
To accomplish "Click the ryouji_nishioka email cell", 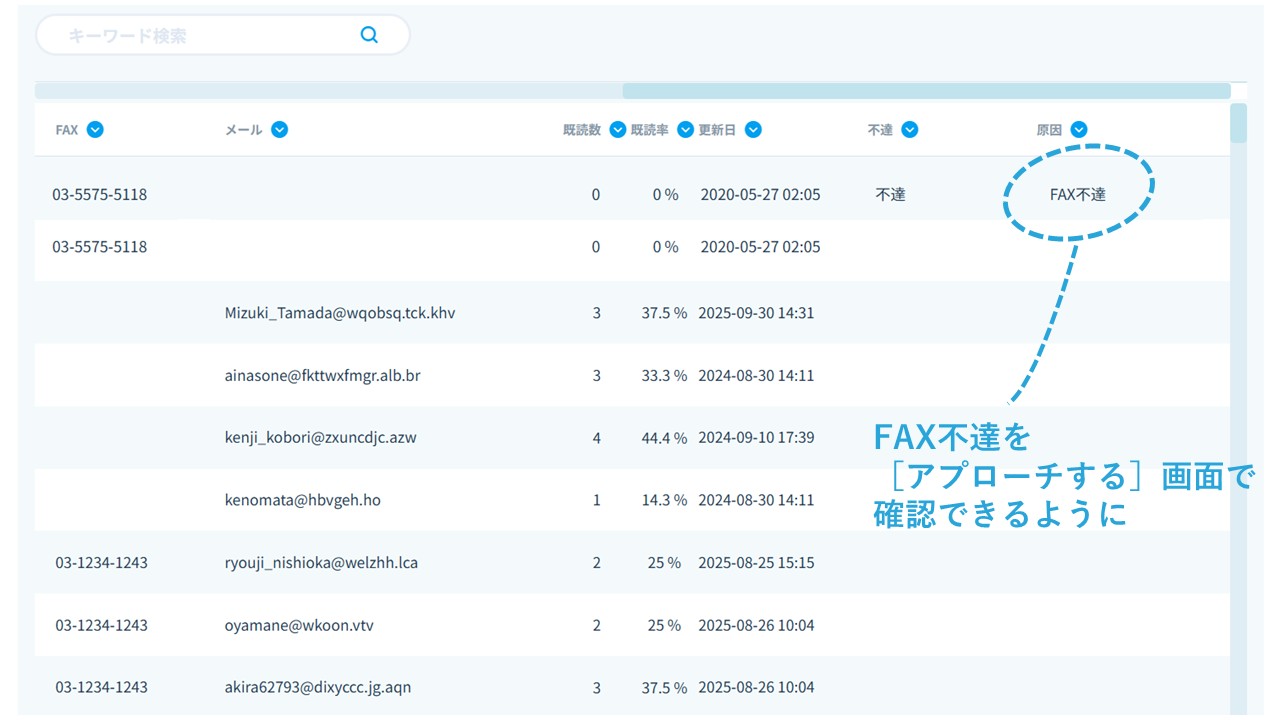I will point(321,562).
